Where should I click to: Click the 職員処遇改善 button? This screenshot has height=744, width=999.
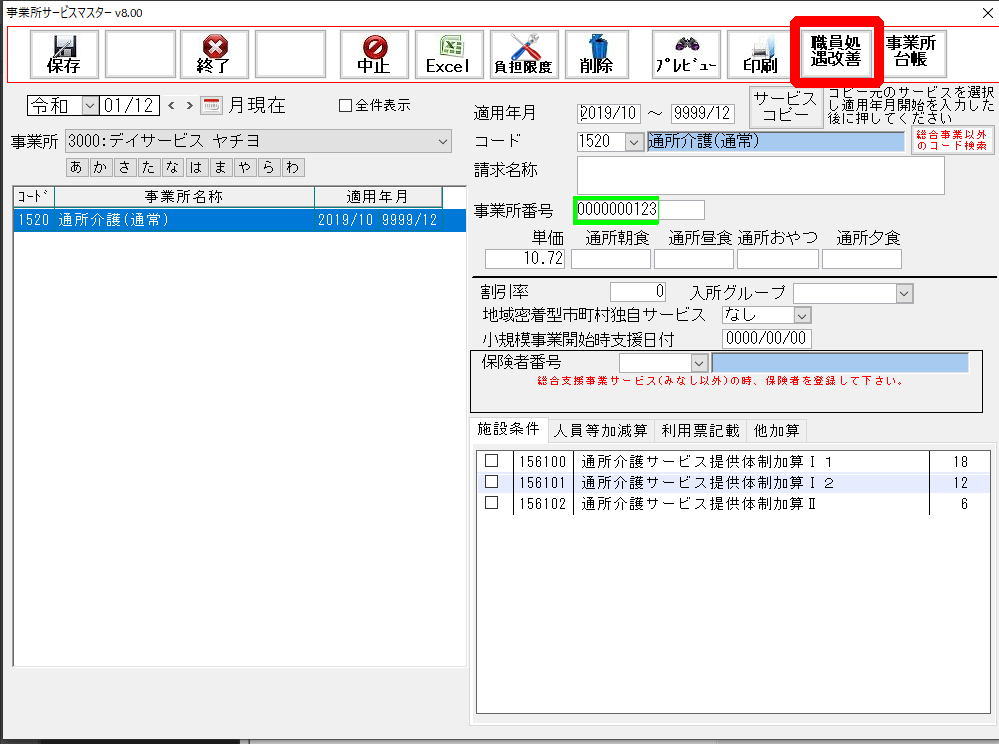coord(836,51)
